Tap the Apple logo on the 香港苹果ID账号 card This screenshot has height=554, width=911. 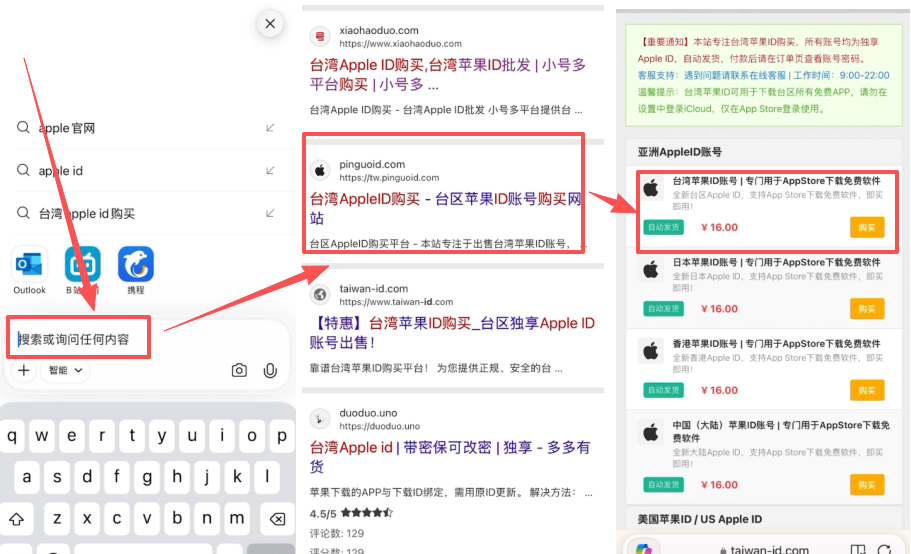[651, 351]
